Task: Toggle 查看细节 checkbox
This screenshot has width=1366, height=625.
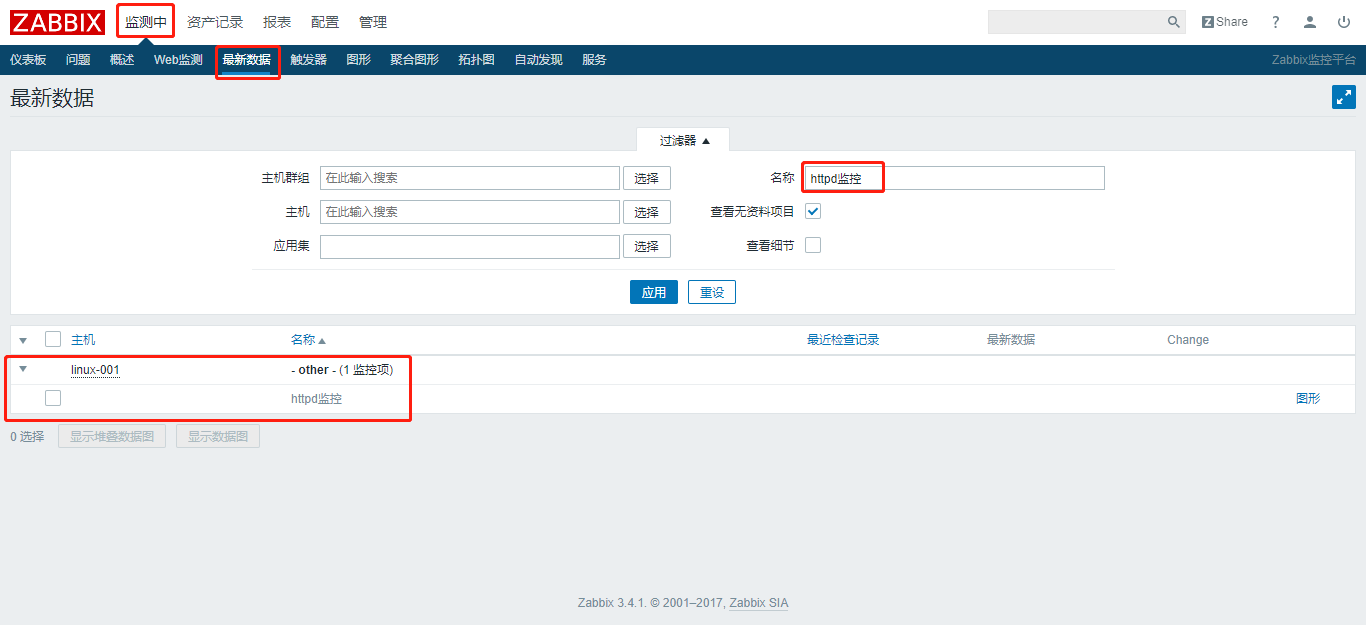Action: coord(813,245)
